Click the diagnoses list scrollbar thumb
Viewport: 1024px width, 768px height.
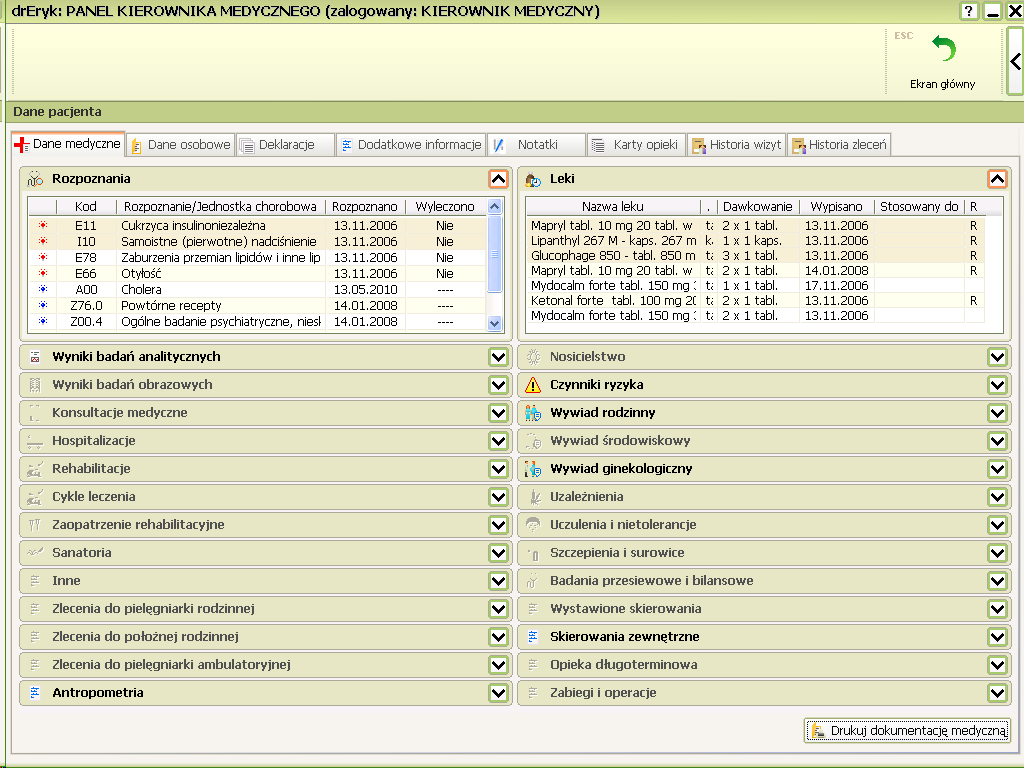click(x=494, y=254)
